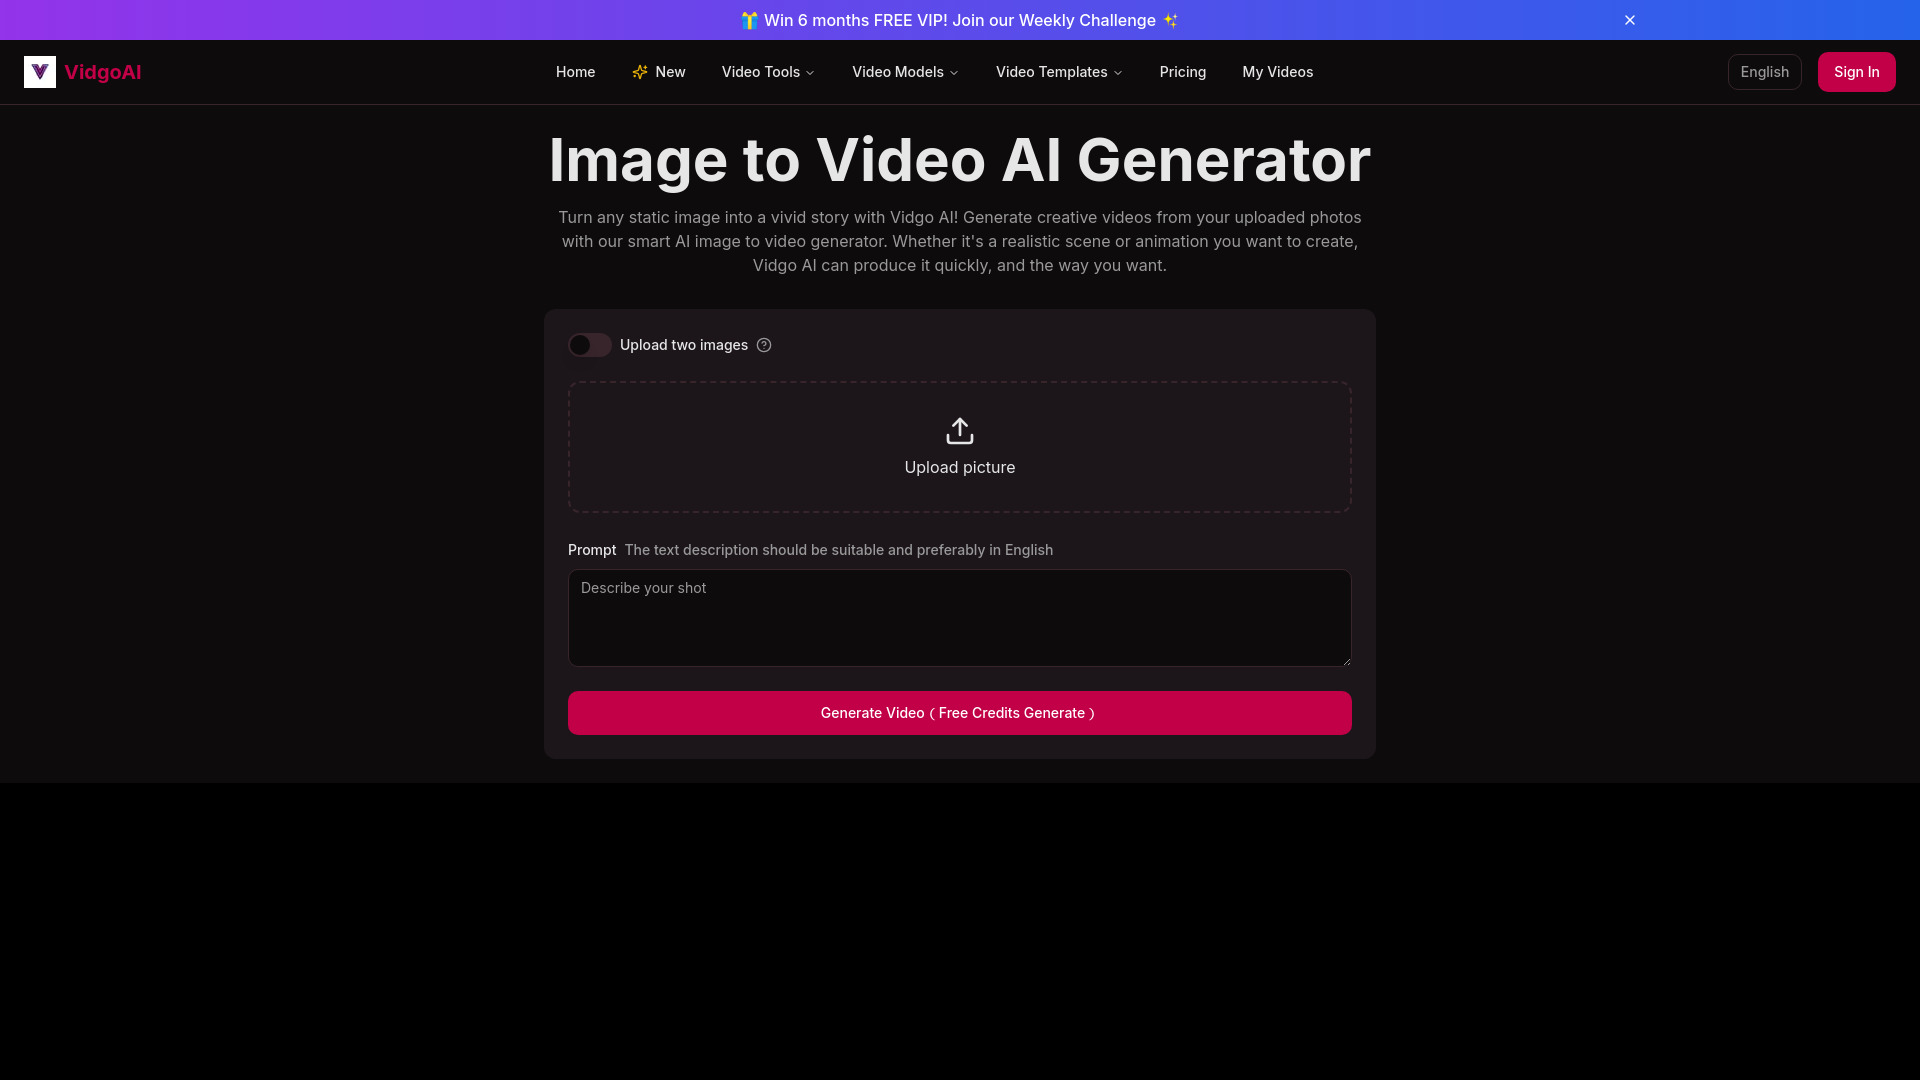Click the VidgoAI logo icon

click(40, 73)
